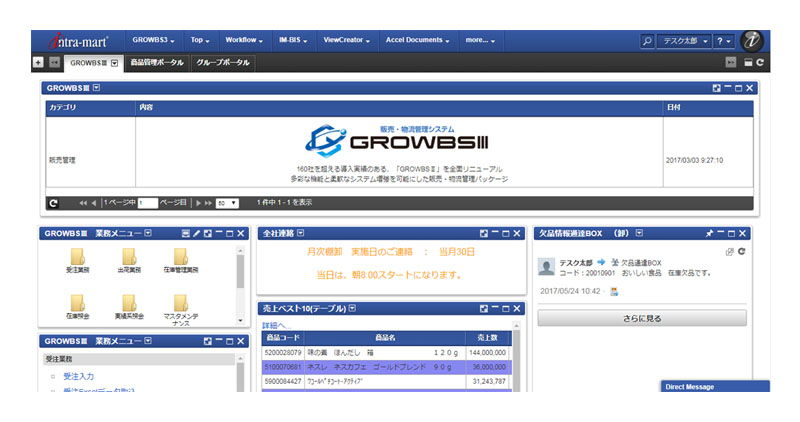Open the search magnifier icon in header
The width and height of the screenshot is (800, 422).
[647, 41]
